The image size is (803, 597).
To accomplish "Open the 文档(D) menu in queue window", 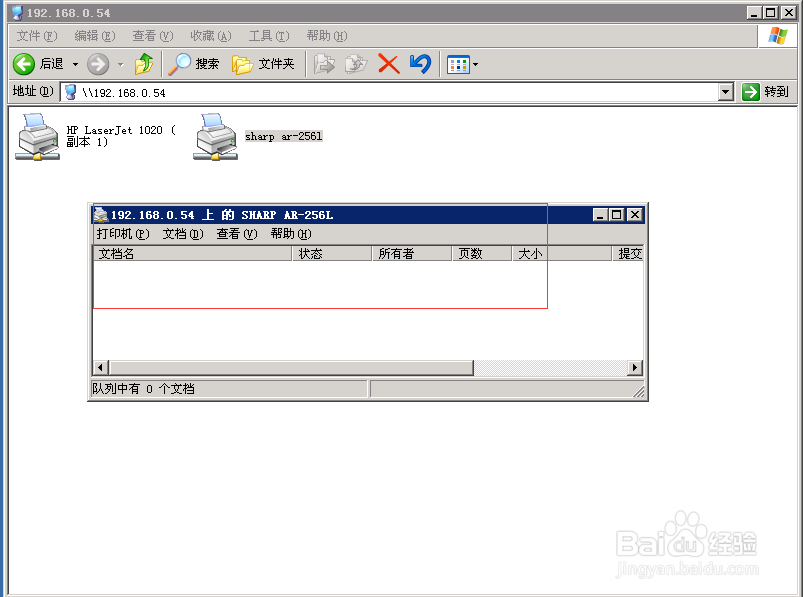I will tap(183, 234).
